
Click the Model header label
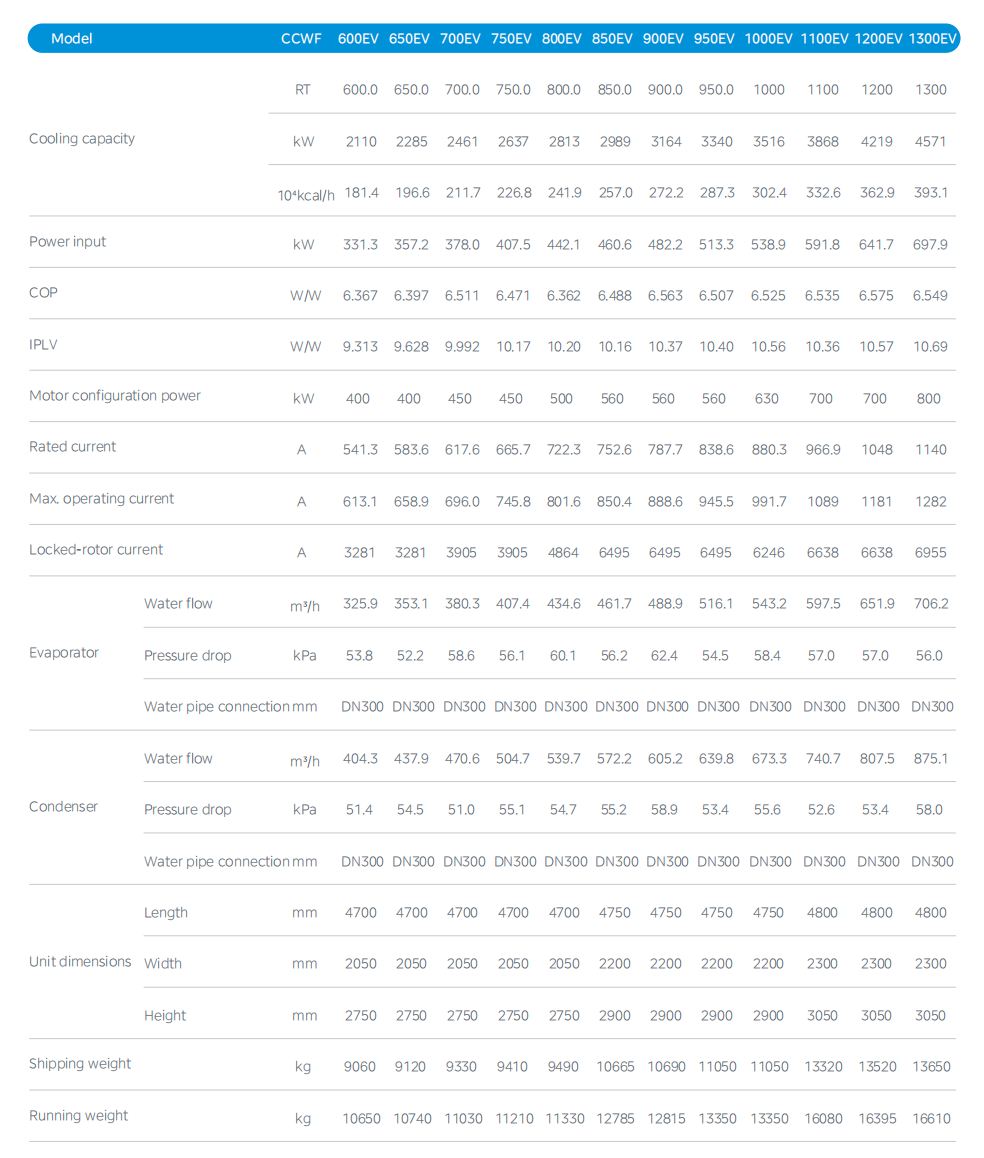[x=72, y=38]
